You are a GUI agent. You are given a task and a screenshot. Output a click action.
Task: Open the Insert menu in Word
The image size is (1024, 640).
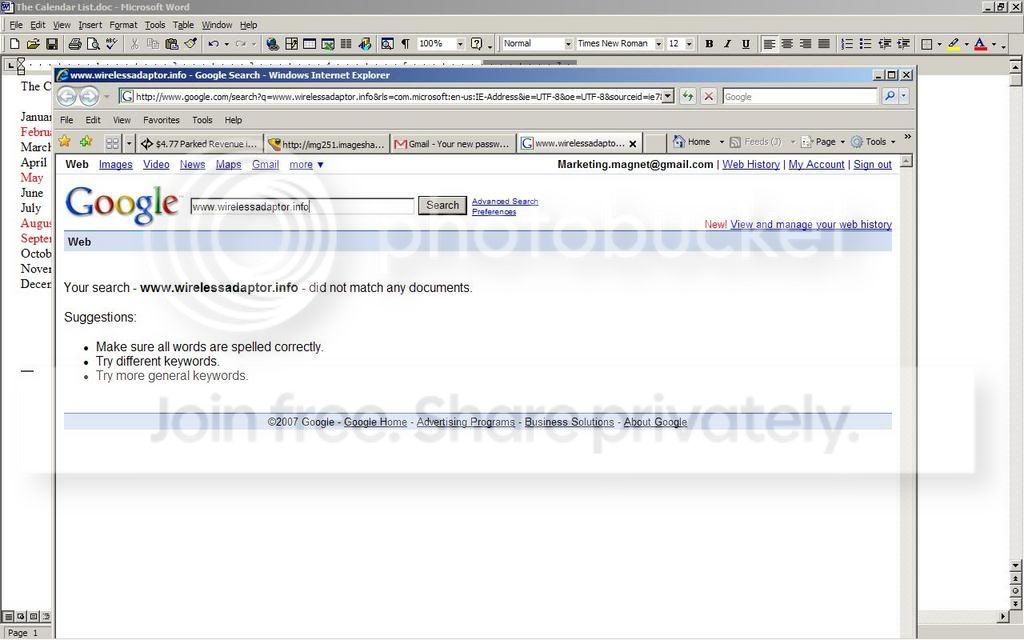90,25
